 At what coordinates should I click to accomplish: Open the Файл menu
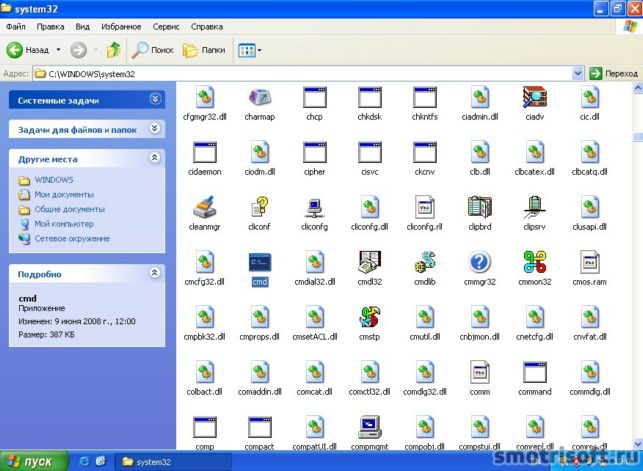[x=16, y=27]
